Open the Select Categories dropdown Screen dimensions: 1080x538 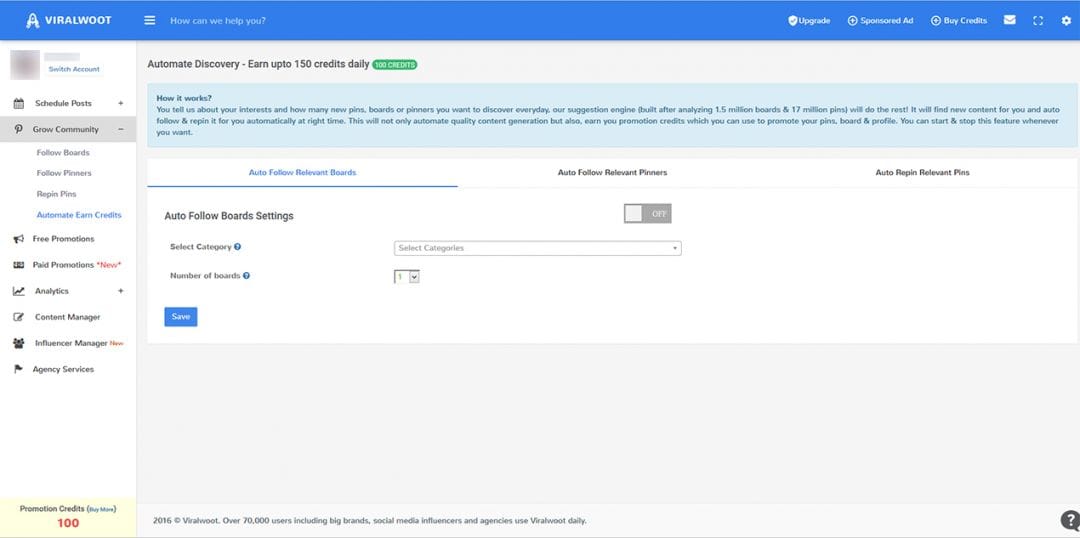click(x=537, y=248)
